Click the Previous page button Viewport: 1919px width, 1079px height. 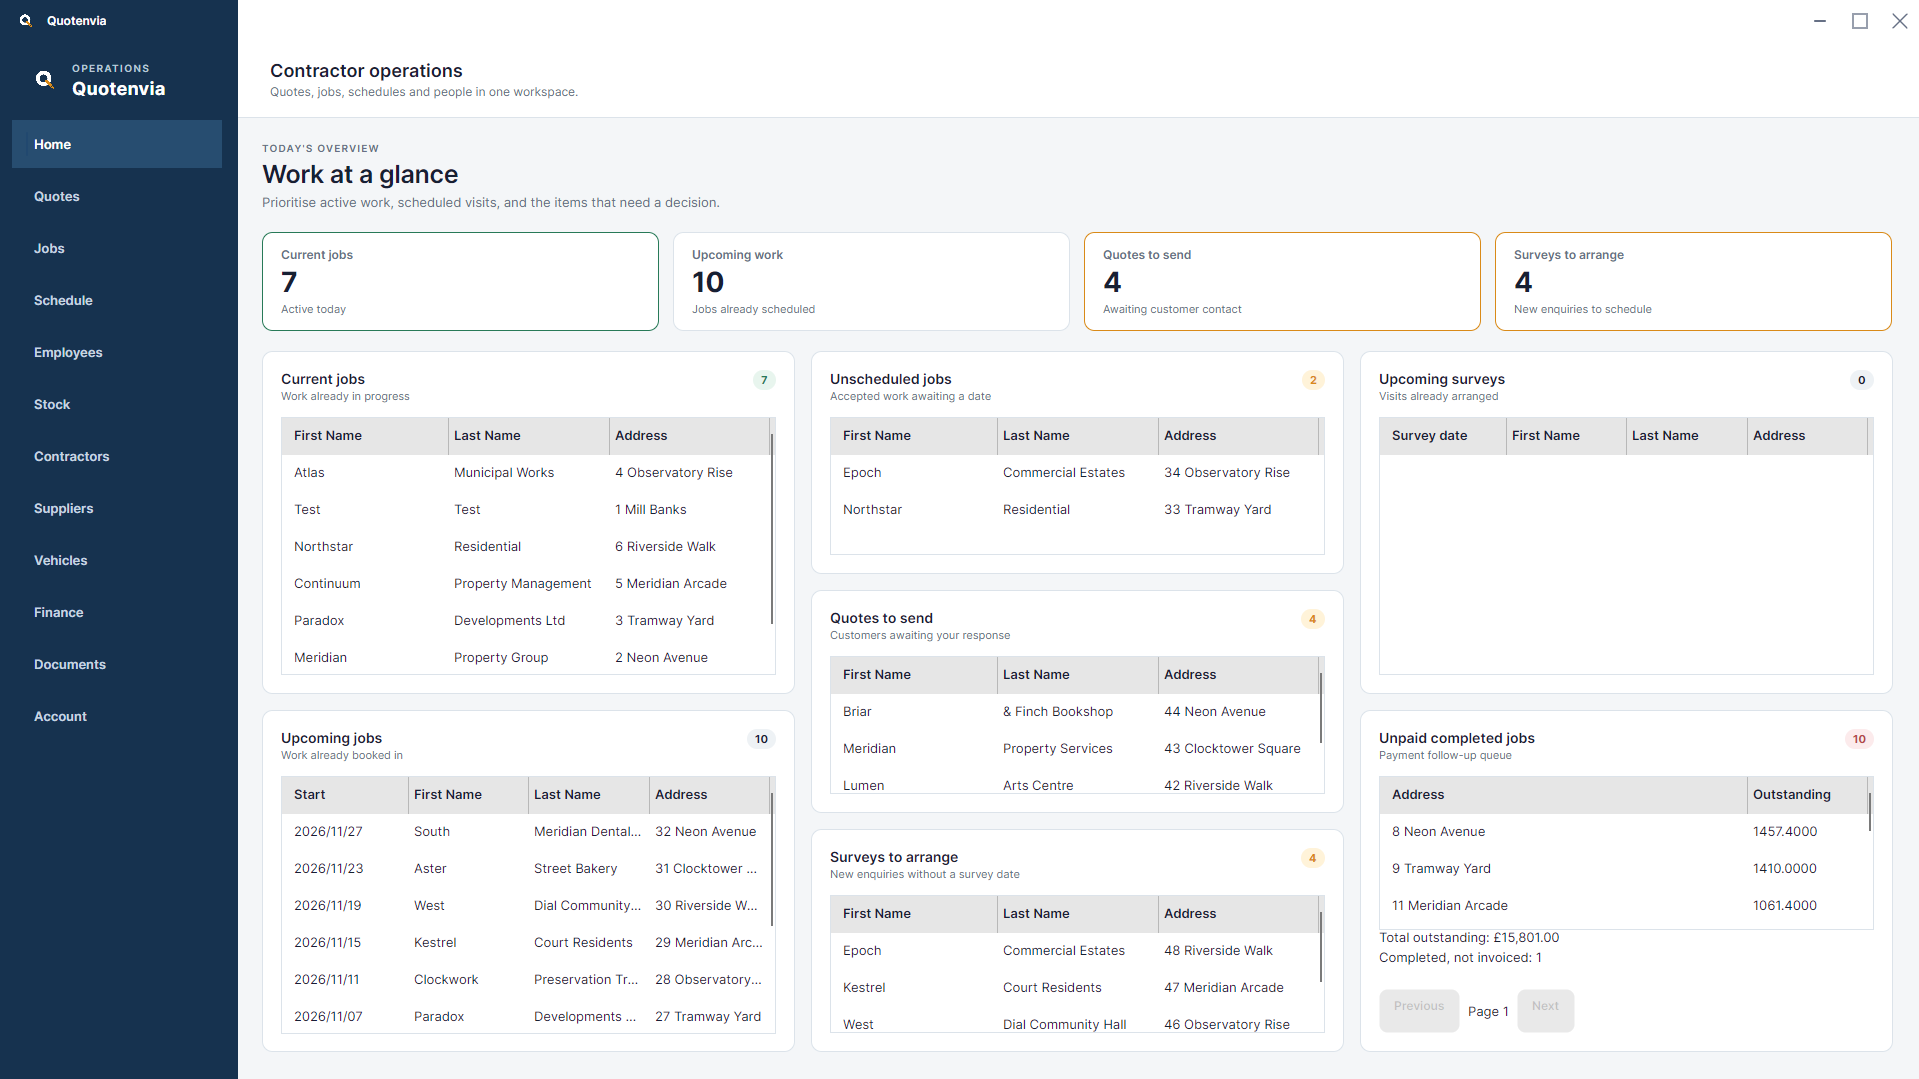pyautogui.click(x=1419, y=1010)
